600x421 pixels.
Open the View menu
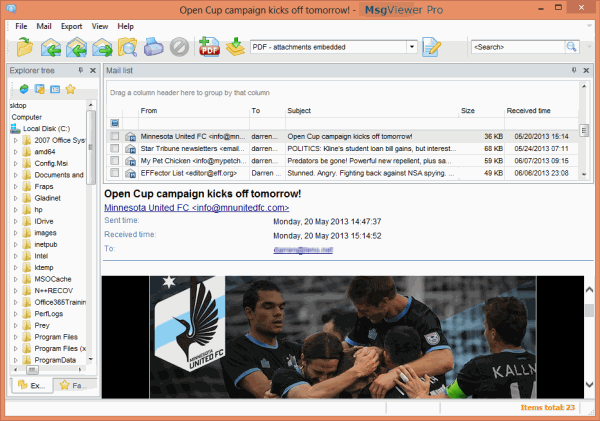coord(100,26)
